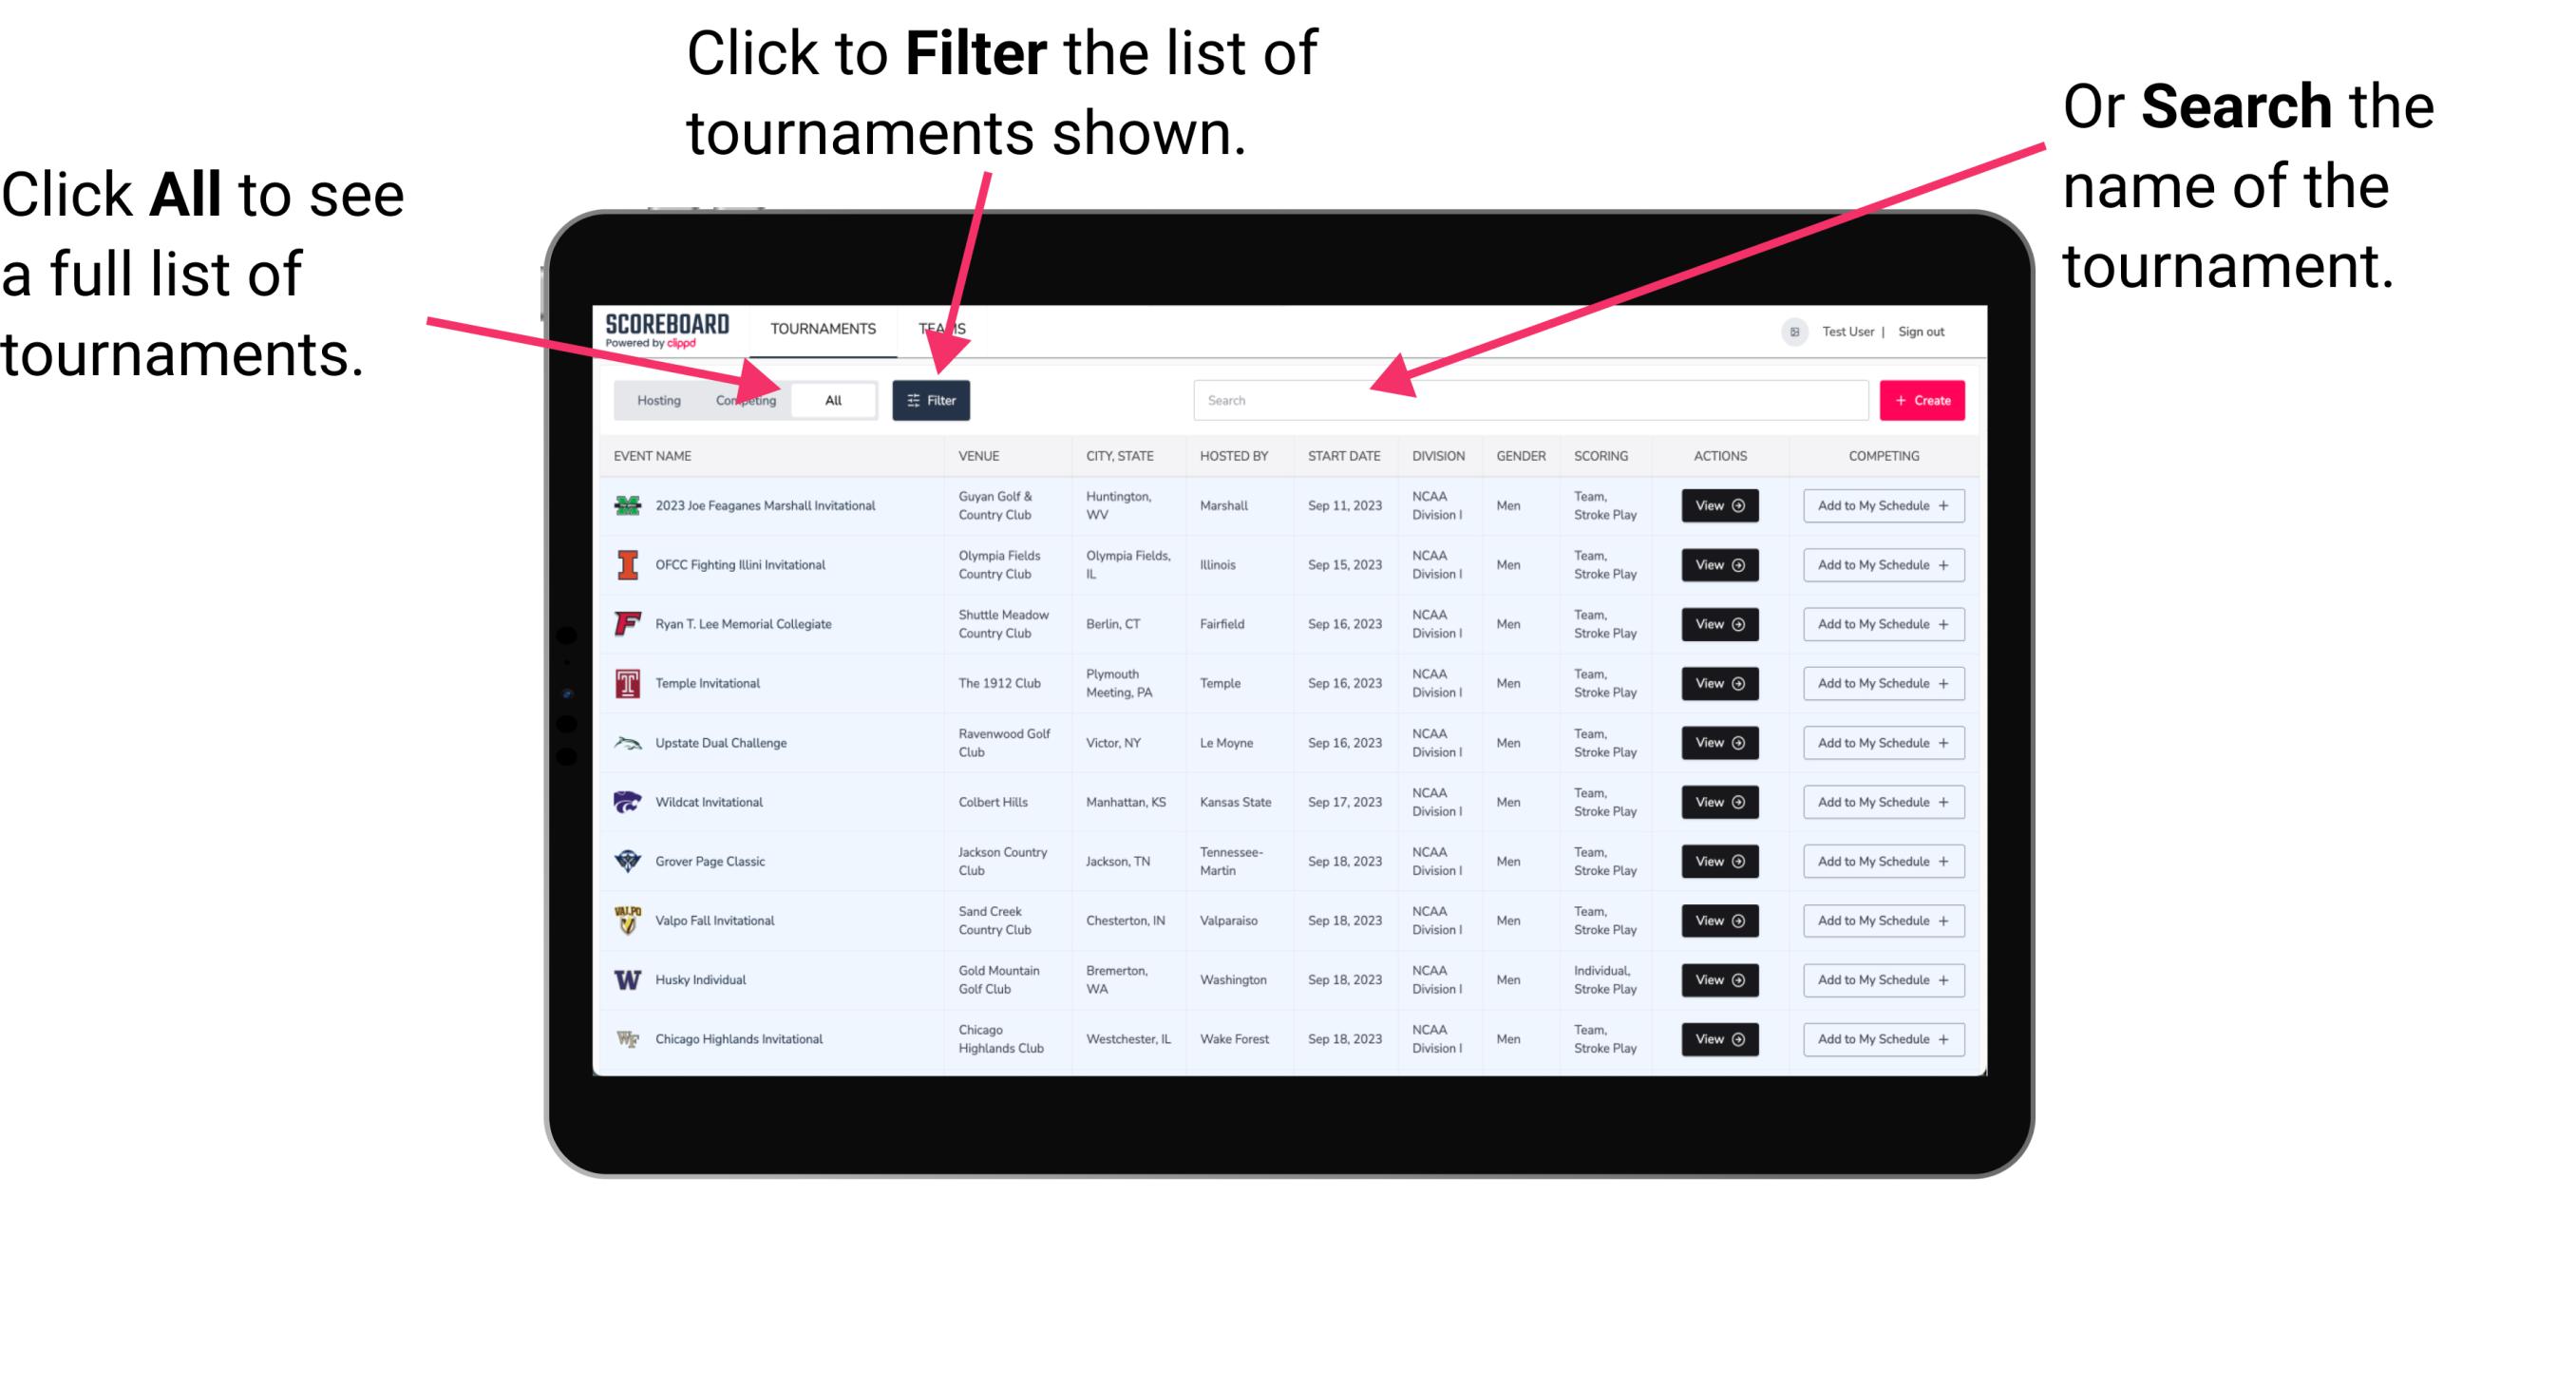Click the Fairfield team logo icon

[628, 623]
